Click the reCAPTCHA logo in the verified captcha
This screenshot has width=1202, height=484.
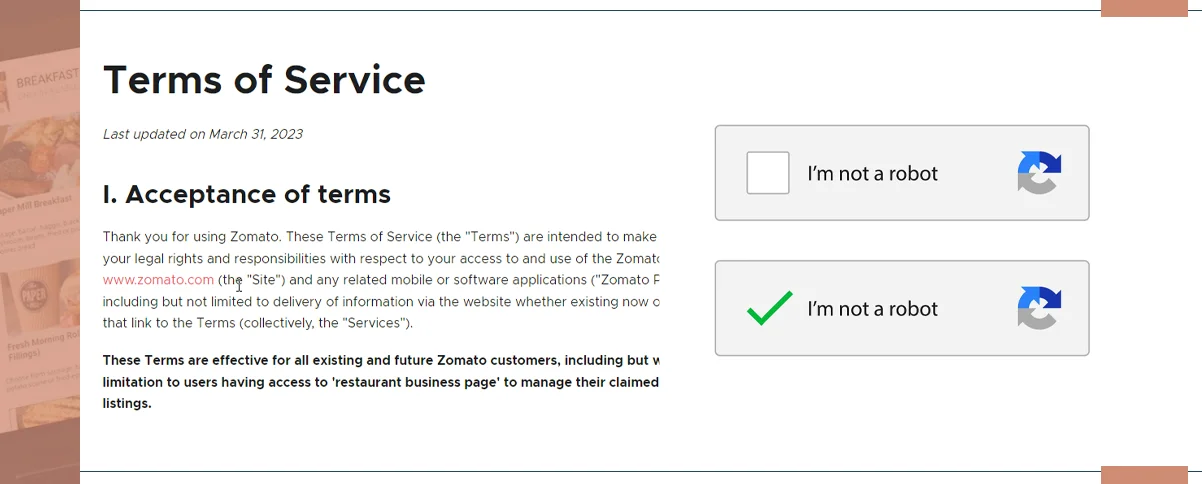pyautogui.click(x=1039, y=308)
